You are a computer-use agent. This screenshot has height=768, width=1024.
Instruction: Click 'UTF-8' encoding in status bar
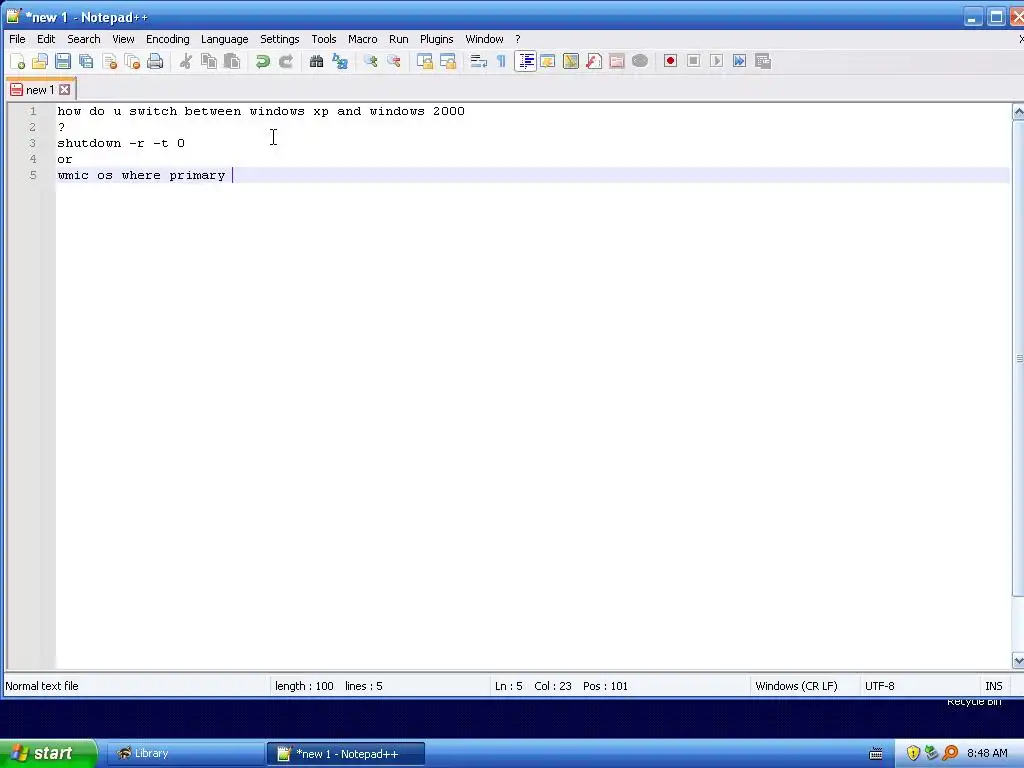point(880,686)
